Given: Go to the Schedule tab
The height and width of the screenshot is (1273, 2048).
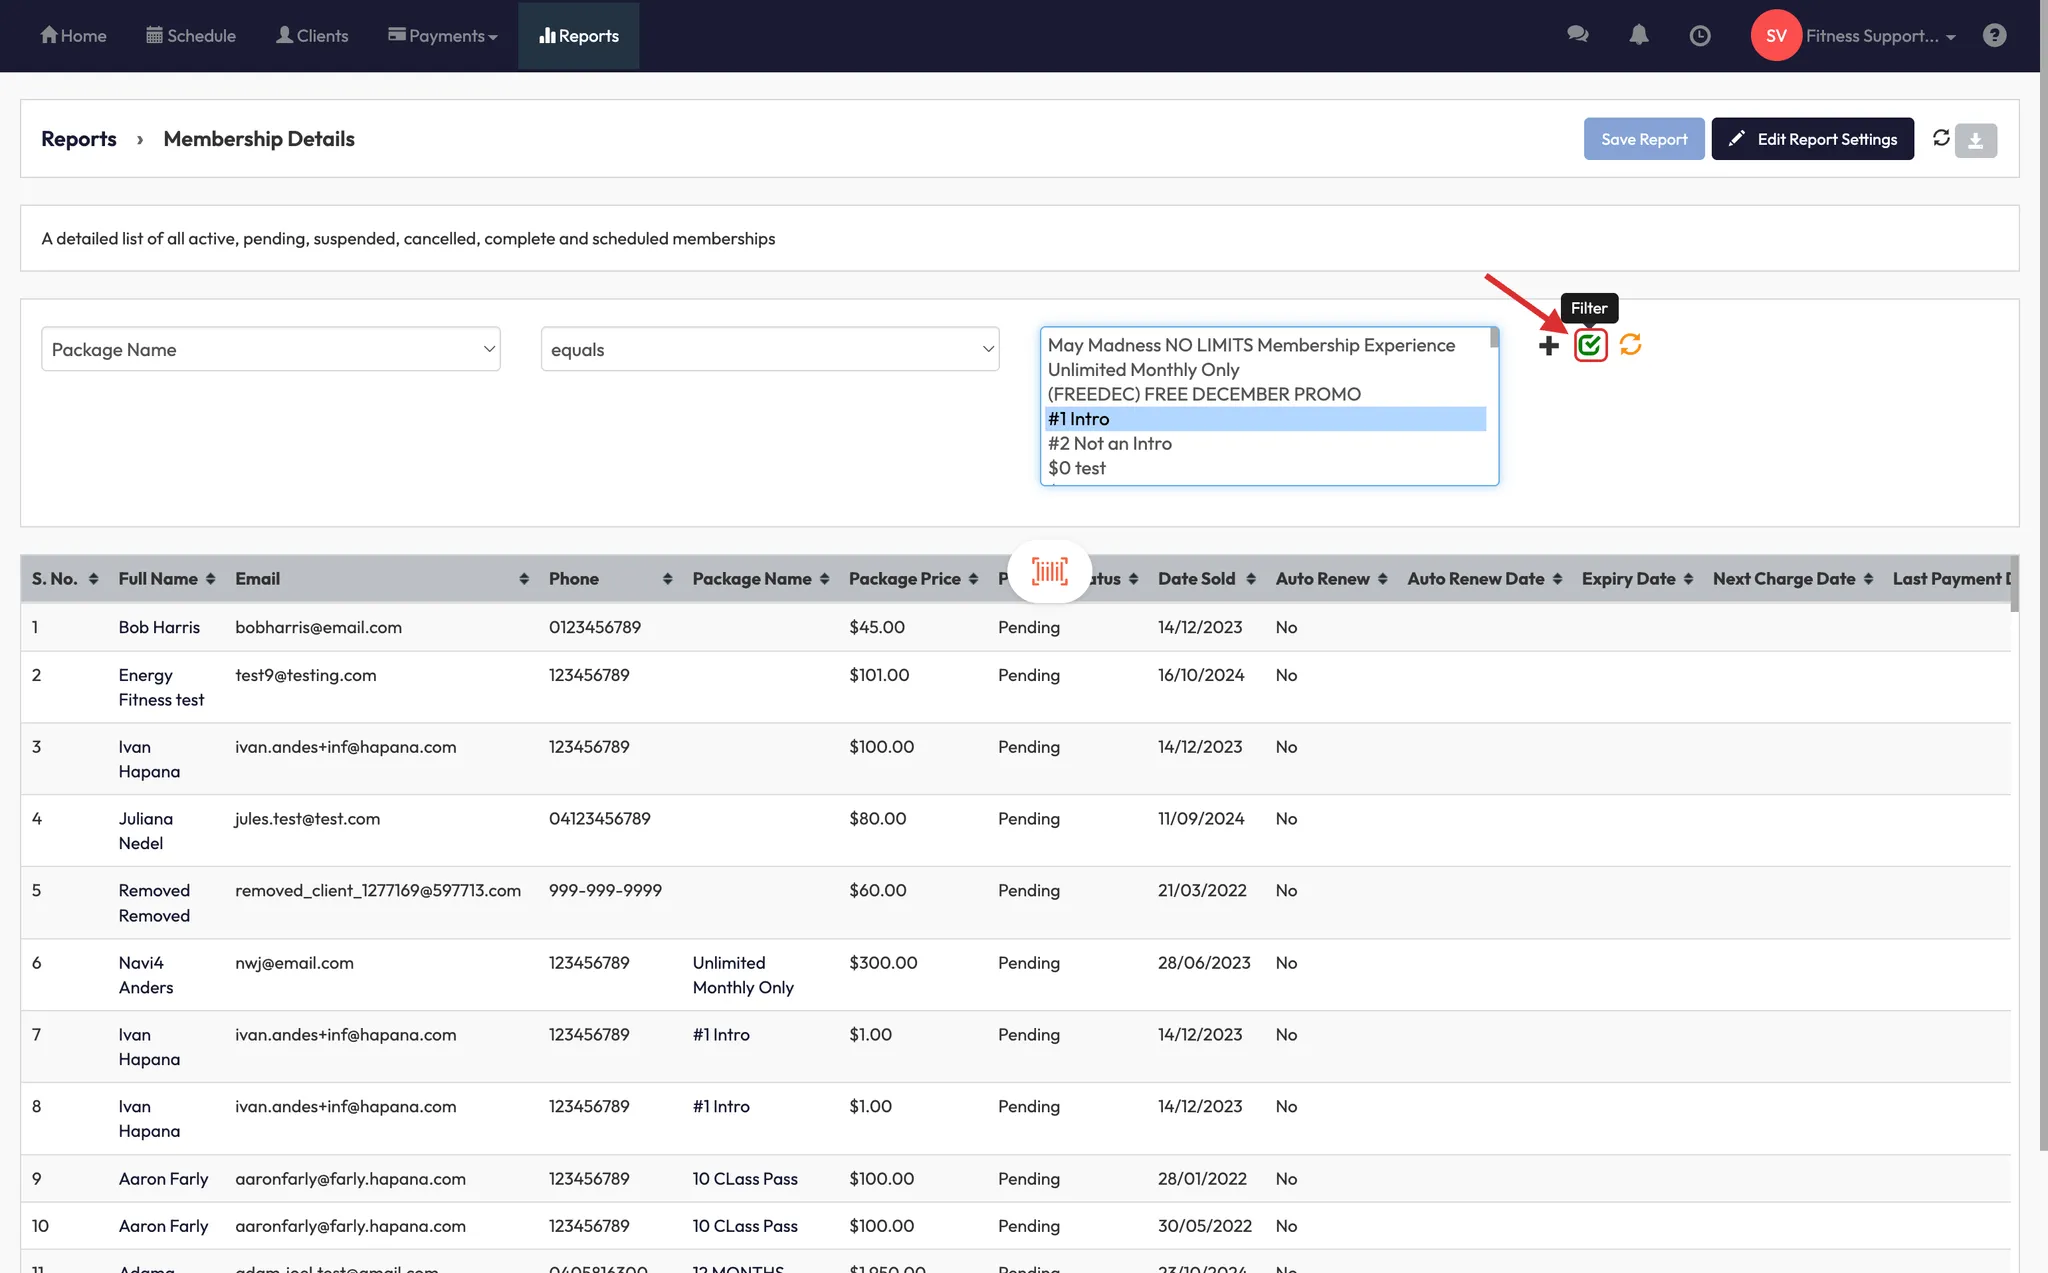Looking at the screenshot, I should pos(191,36).
